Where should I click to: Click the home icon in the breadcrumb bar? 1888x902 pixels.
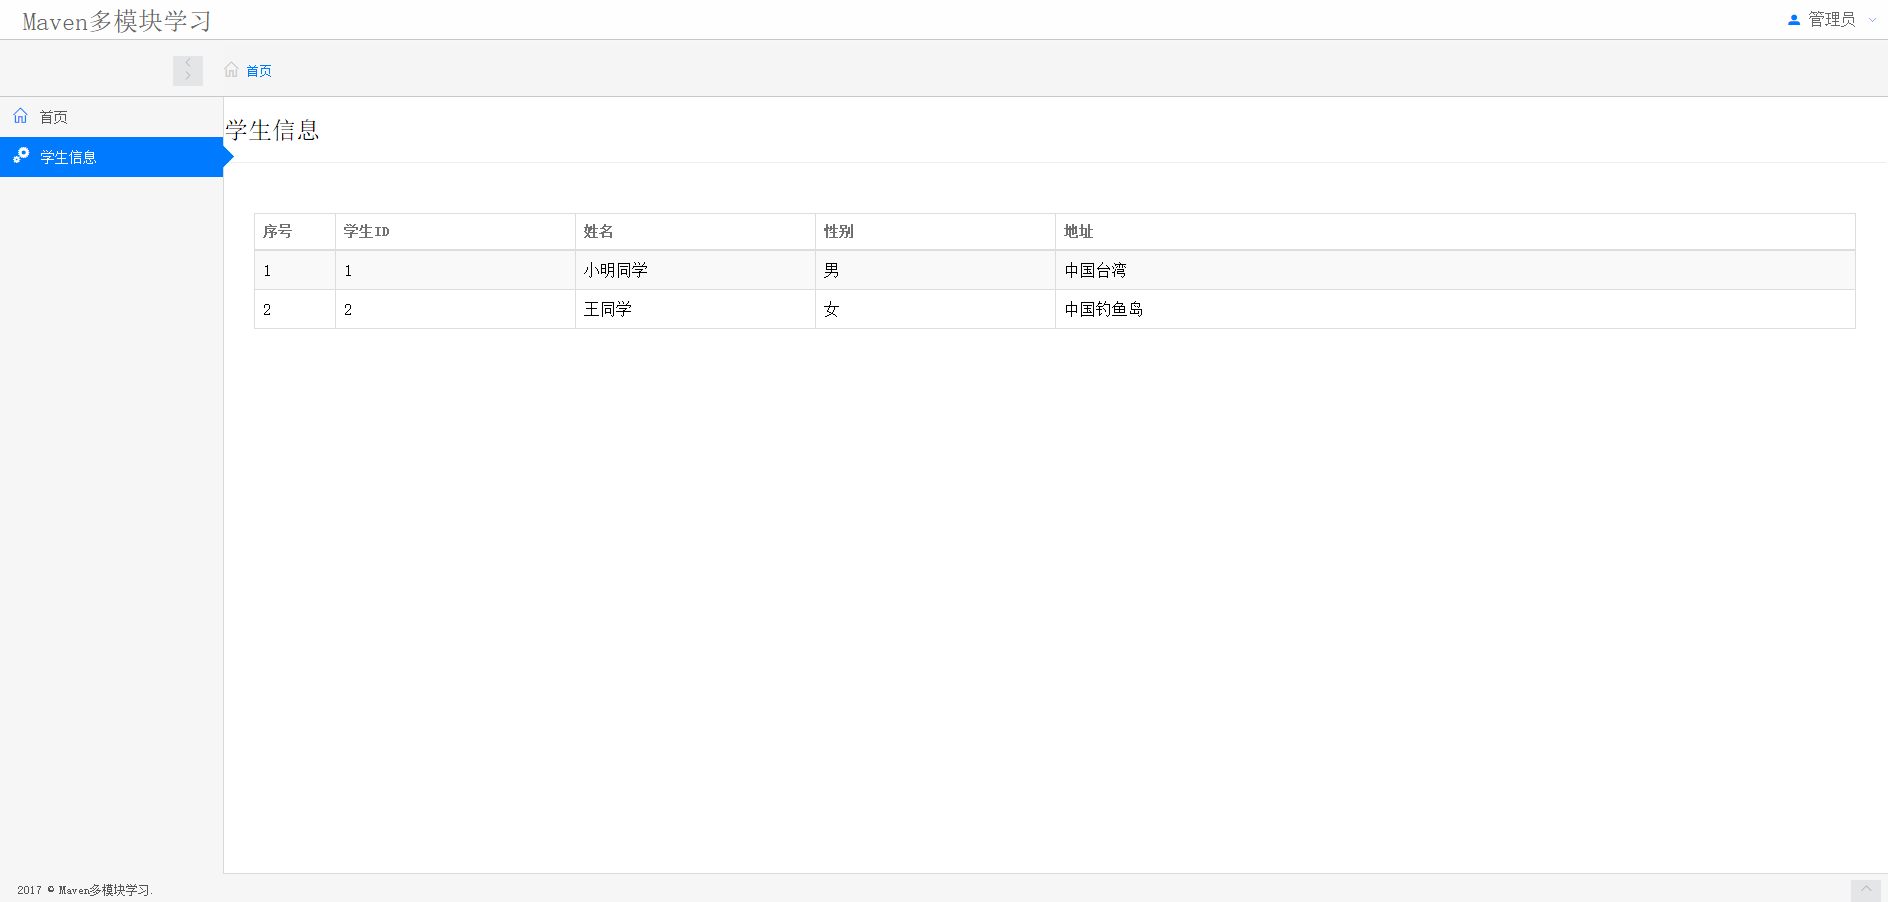coord(230,70)
